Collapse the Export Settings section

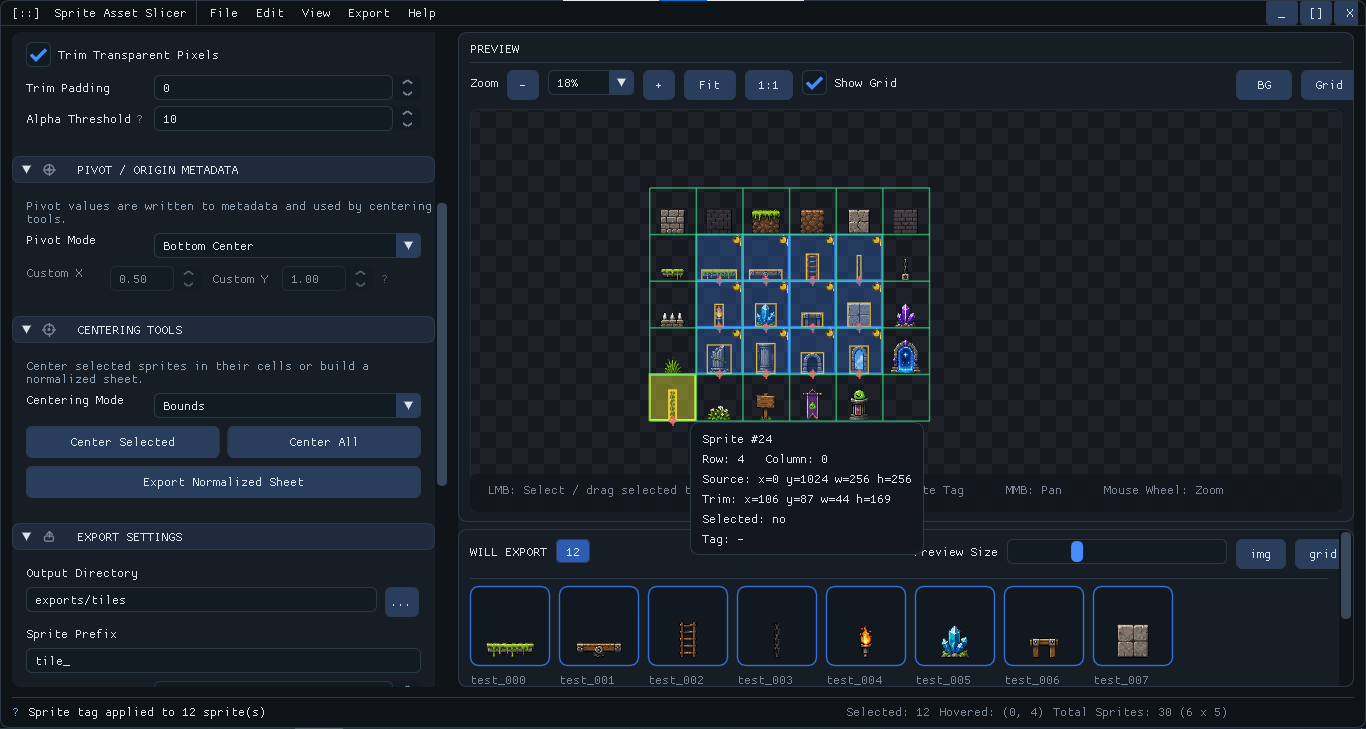coord(27,537)
